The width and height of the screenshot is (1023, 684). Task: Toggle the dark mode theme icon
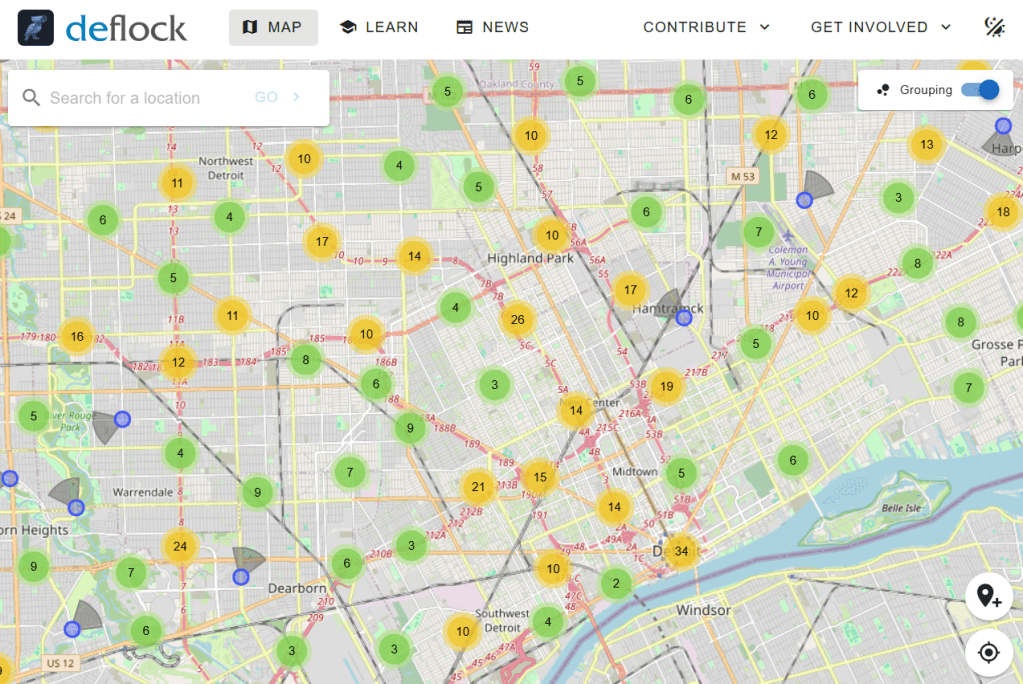point(994,27)
